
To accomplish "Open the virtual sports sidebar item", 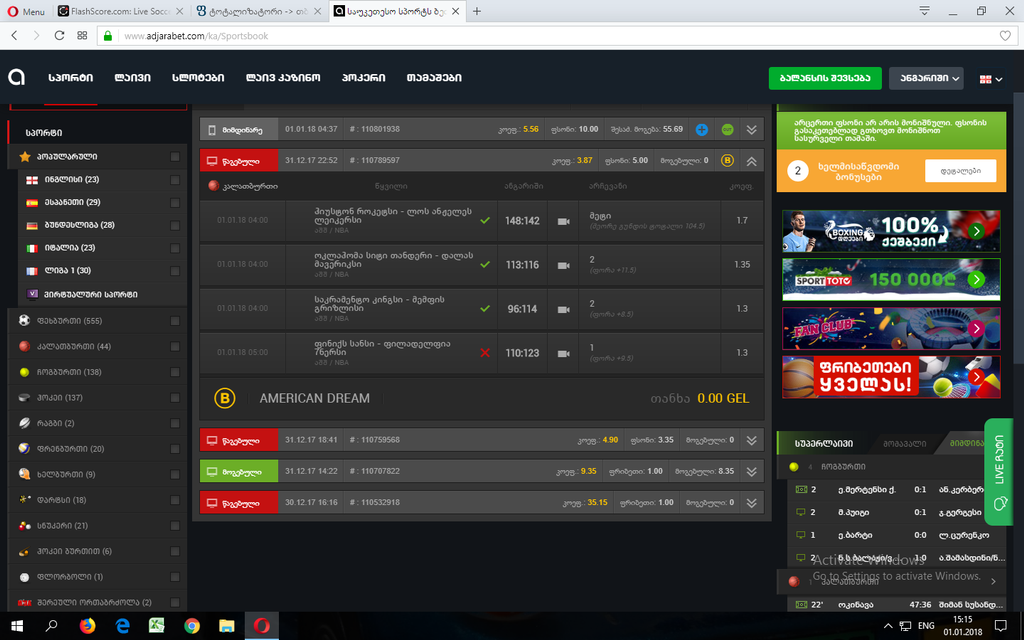I will coord(91,295).
